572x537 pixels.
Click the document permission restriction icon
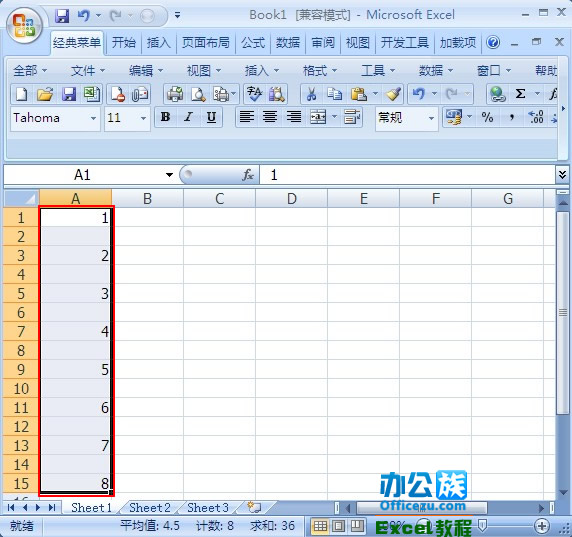117,94
